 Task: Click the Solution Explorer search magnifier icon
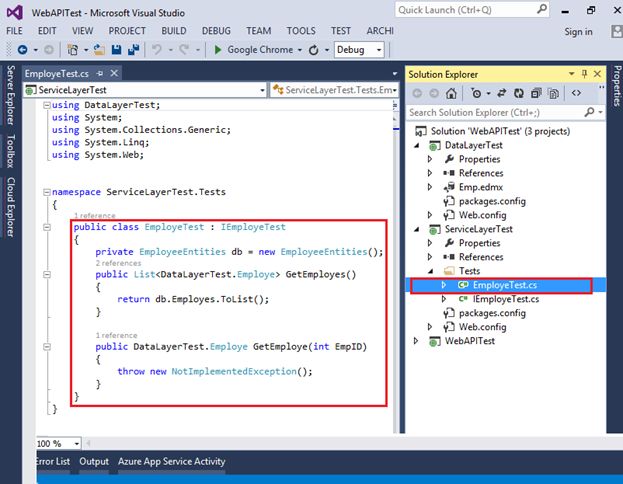pyautogui.click(x=590, y=112)
